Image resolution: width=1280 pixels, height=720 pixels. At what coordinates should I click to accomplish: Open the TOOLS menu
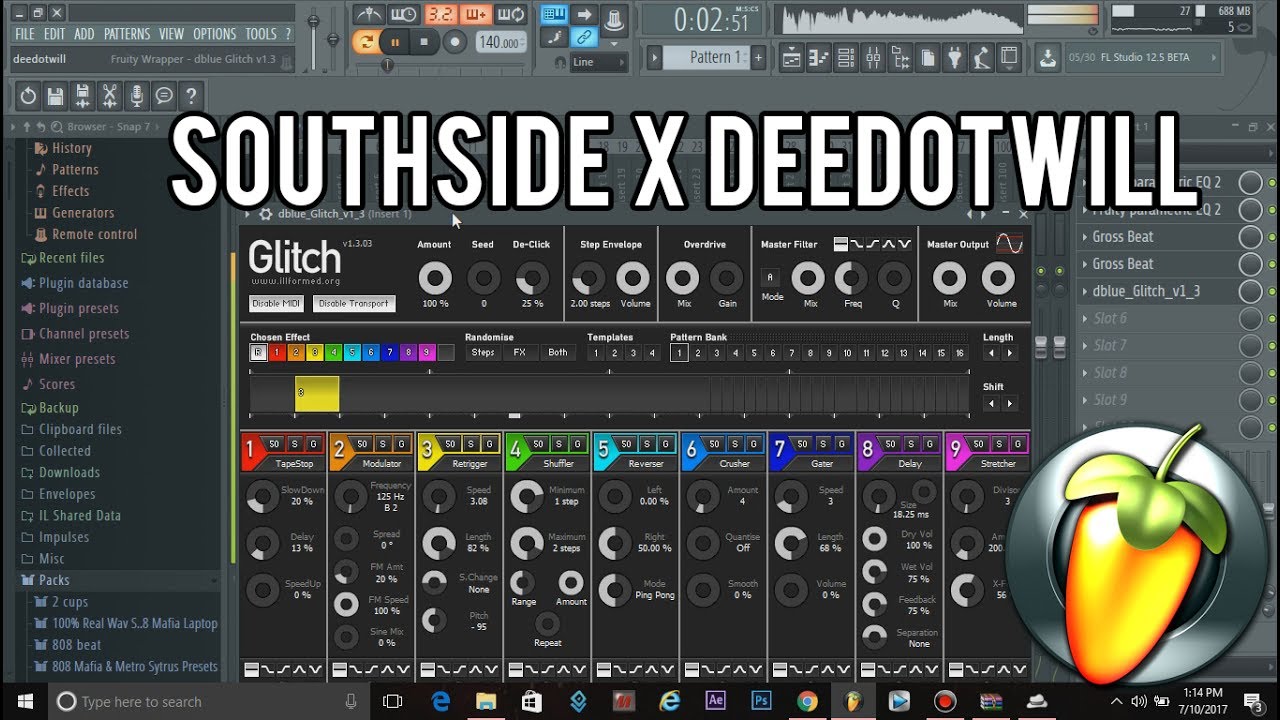[260, 34]
